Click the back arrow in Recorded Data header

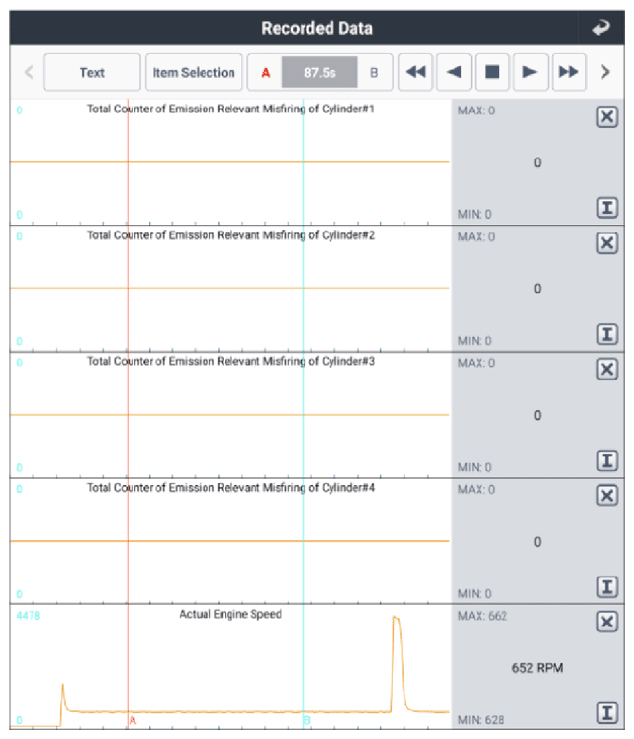pos(601,28)
